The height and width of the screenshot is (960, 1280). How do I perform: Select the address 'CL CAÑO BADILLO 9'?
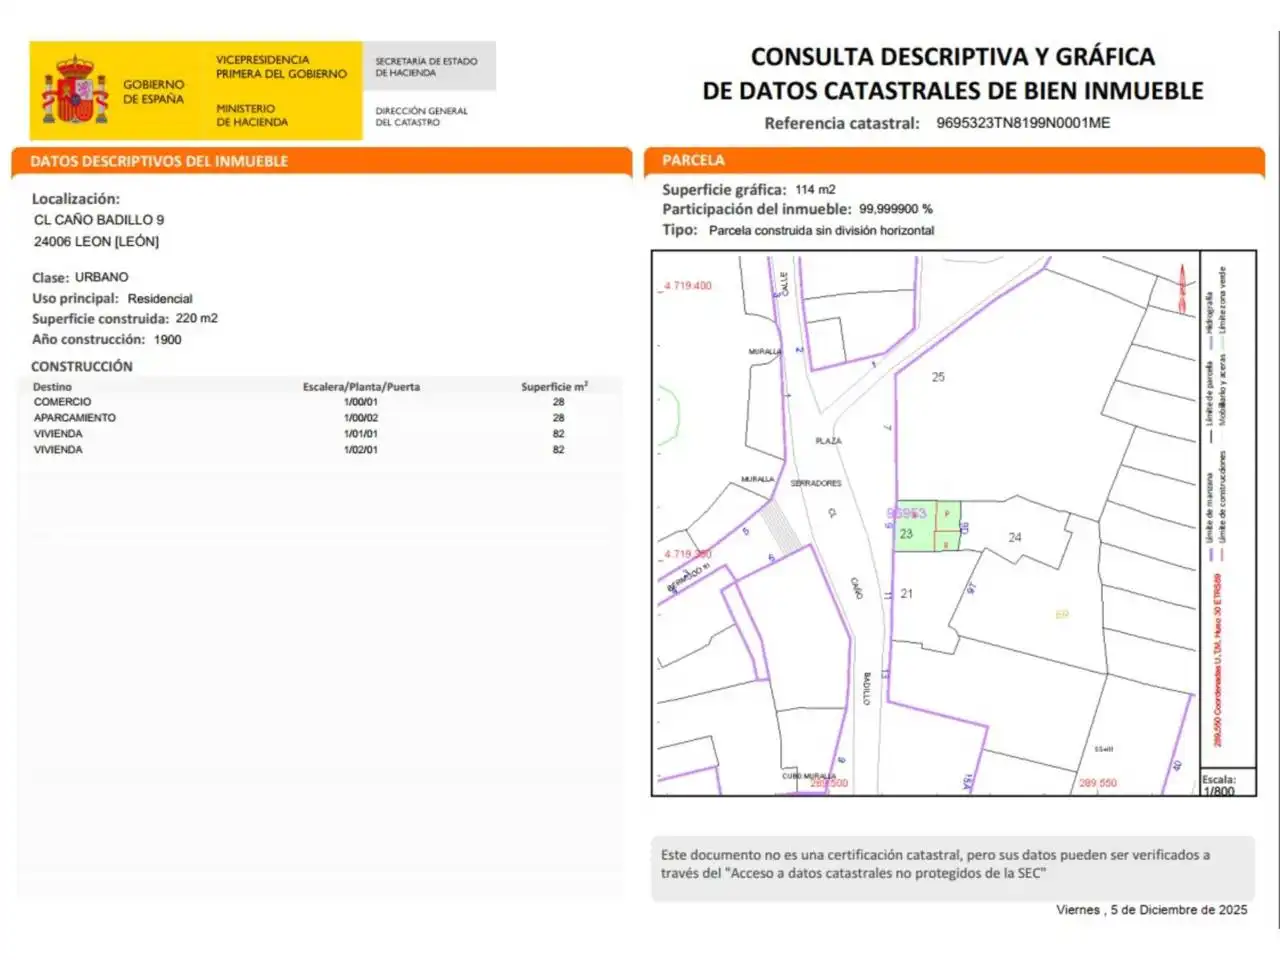point(99,220)
